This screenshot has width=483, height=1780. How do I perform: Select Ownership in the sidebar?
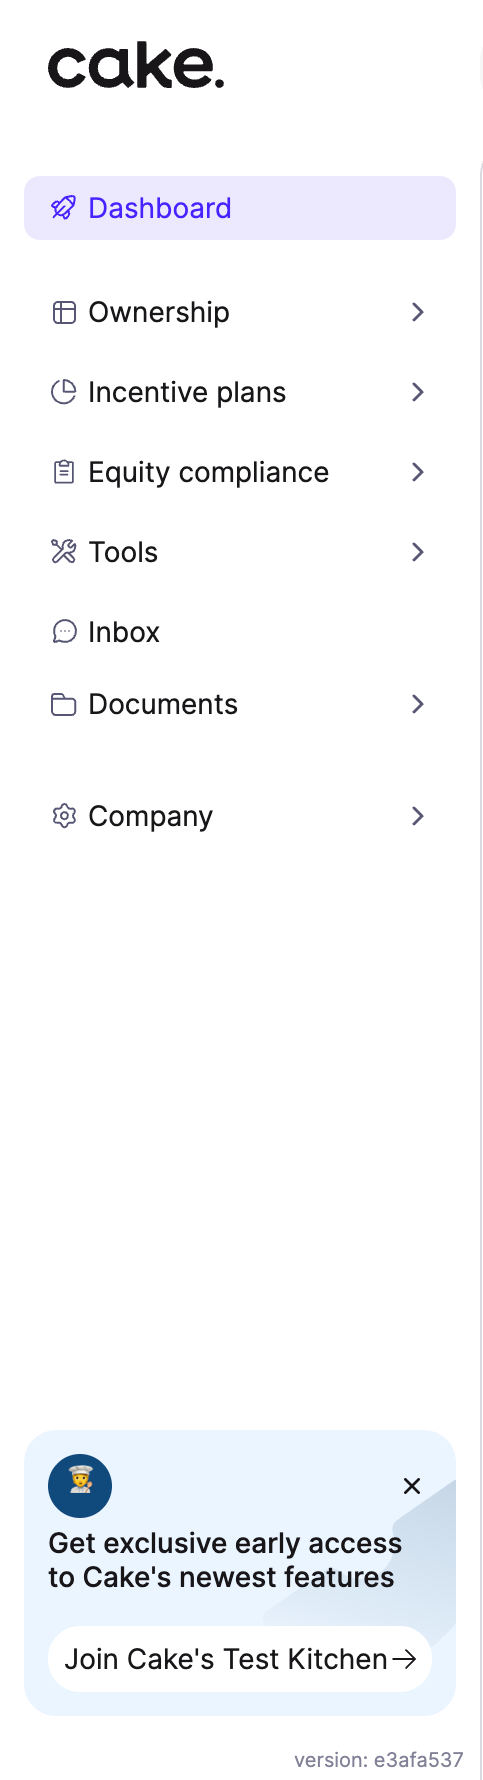pos(240,312)
